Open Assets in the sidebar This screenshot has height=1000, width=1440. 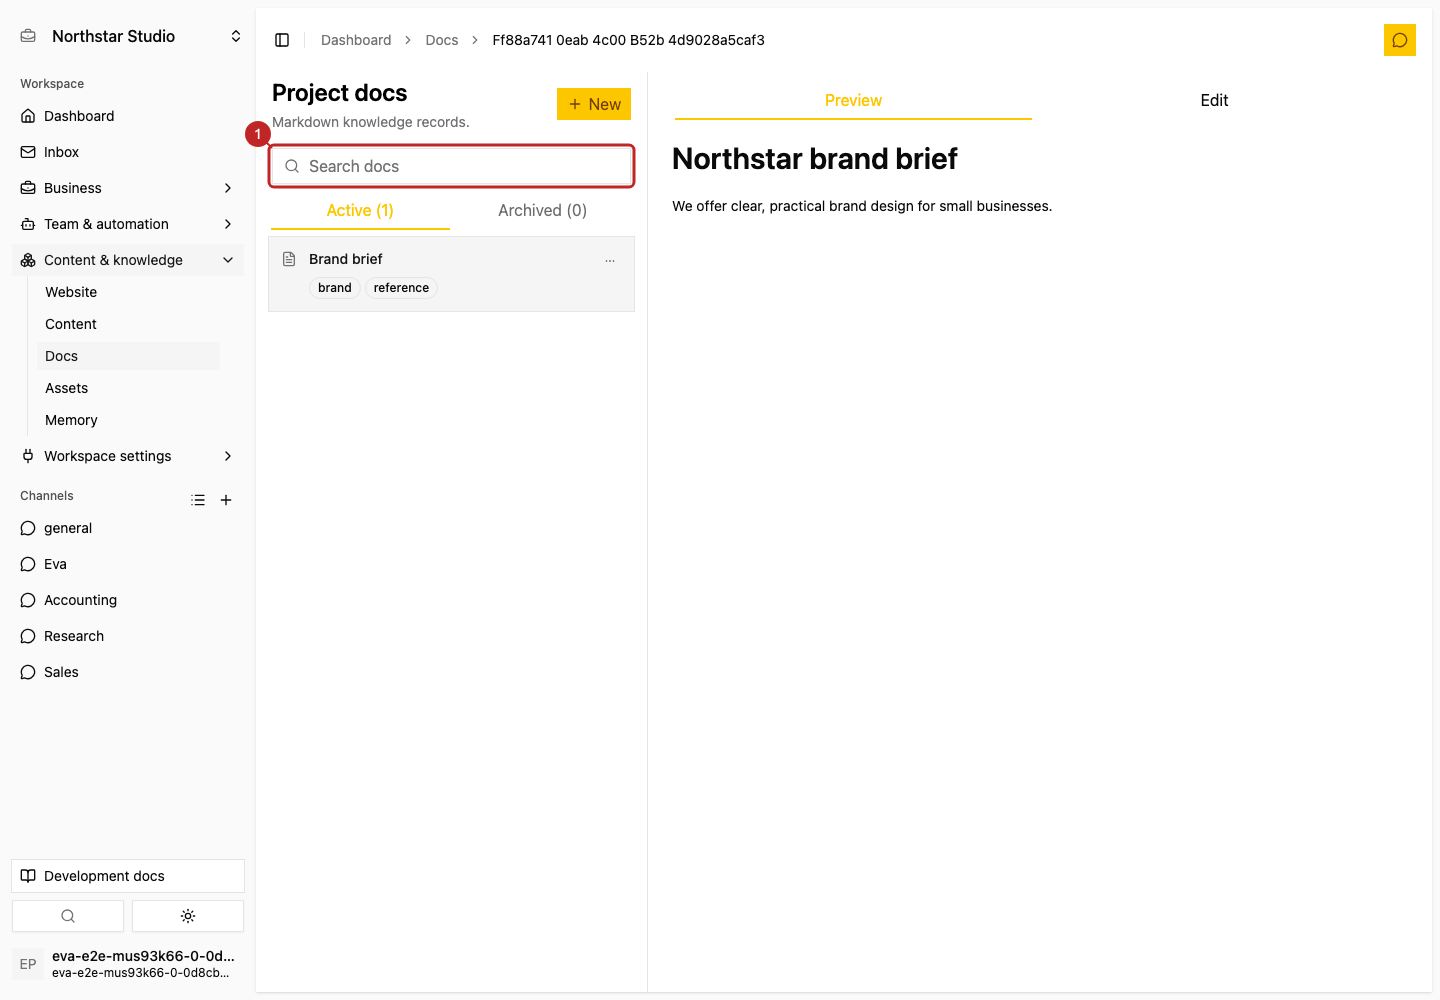point(128,388)
